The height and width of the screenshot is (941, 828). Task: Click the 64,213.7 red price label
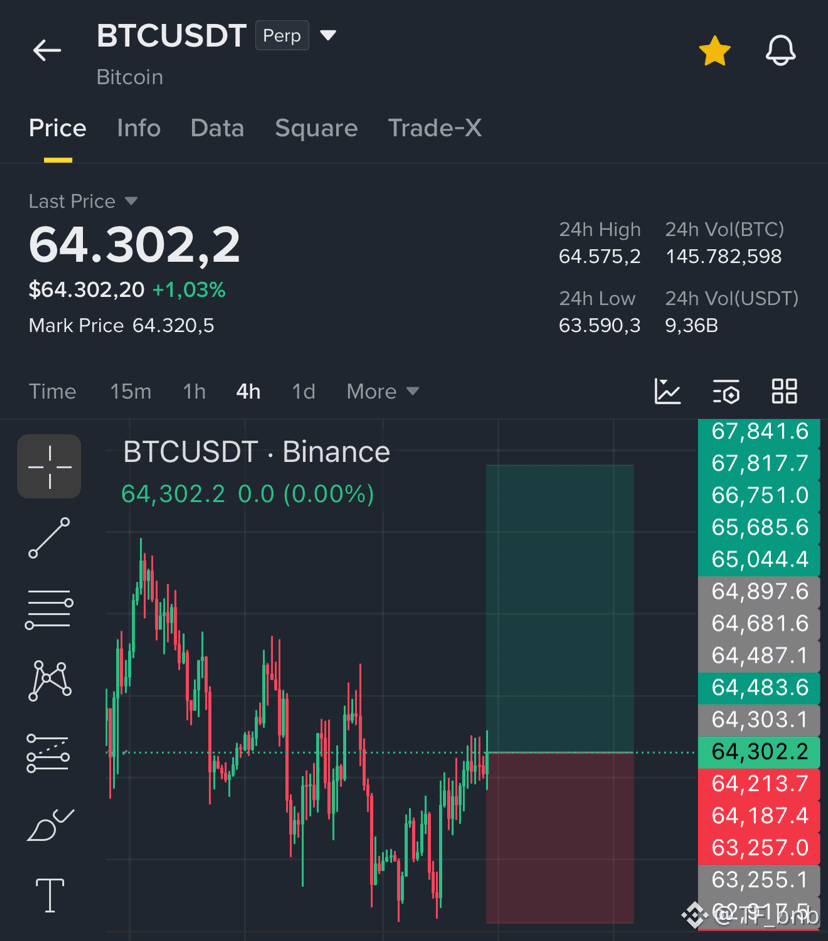(759, 784)
